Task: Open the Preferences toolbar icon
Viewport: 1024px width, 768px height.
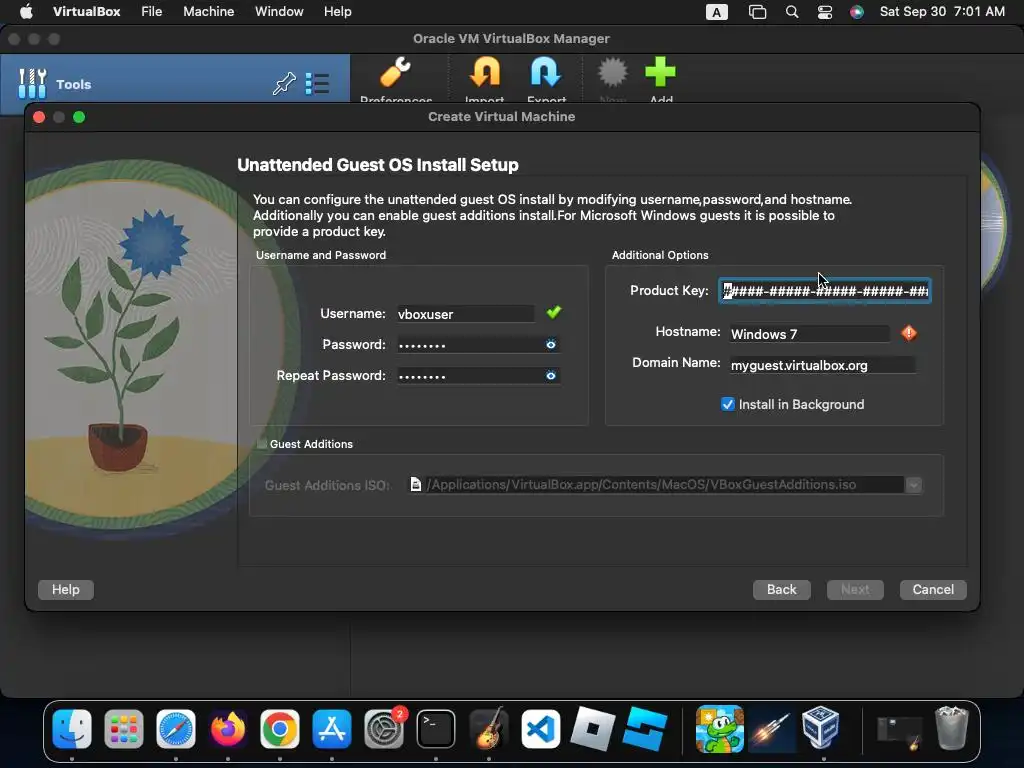Action: point(395,72)
